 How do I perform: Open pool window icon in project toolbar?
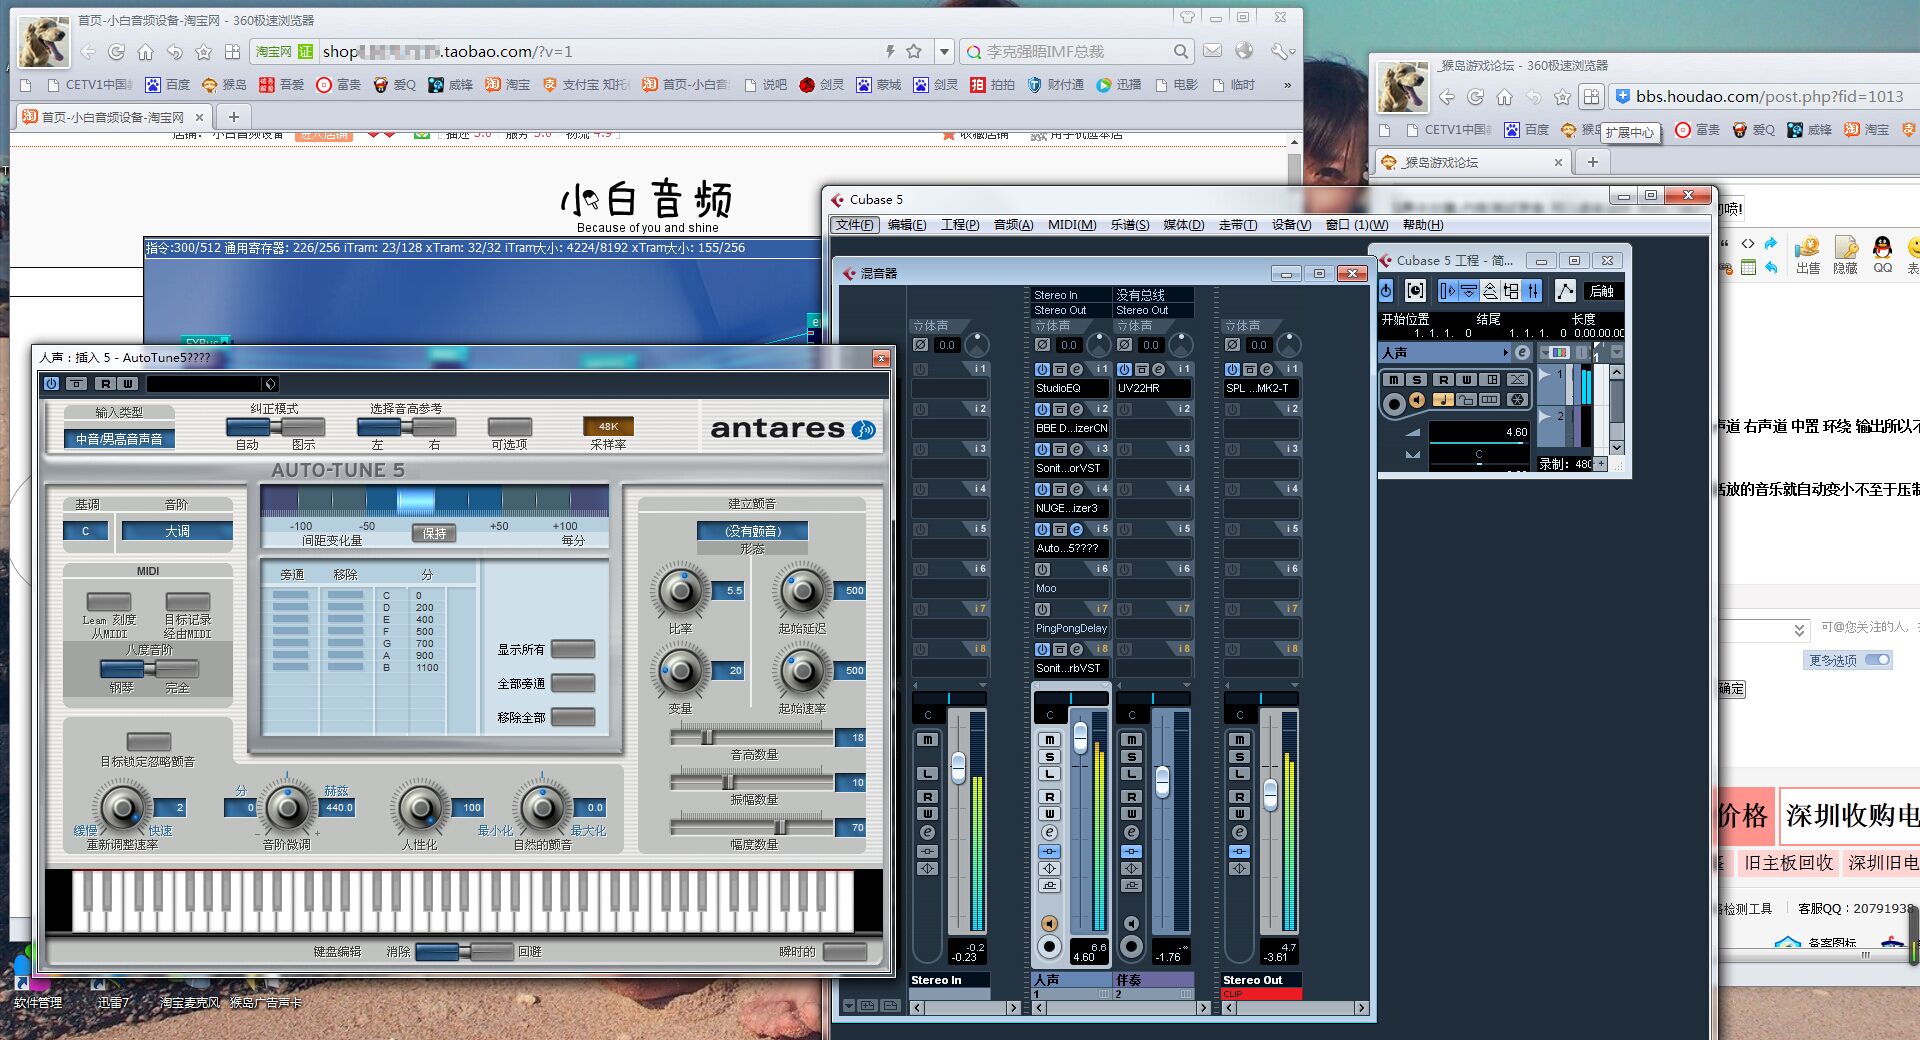pyautogui.click(x=1511, y=291)
